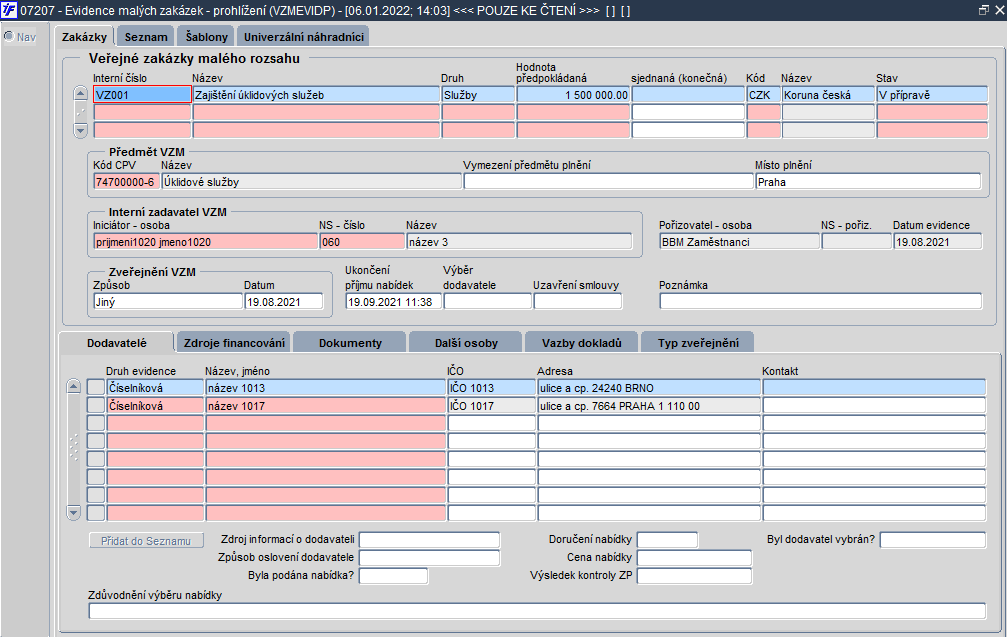Viewport: 1007px width, 637px height.
Task: Click the supplier name název 1013
Action: (x=326, y=387)
